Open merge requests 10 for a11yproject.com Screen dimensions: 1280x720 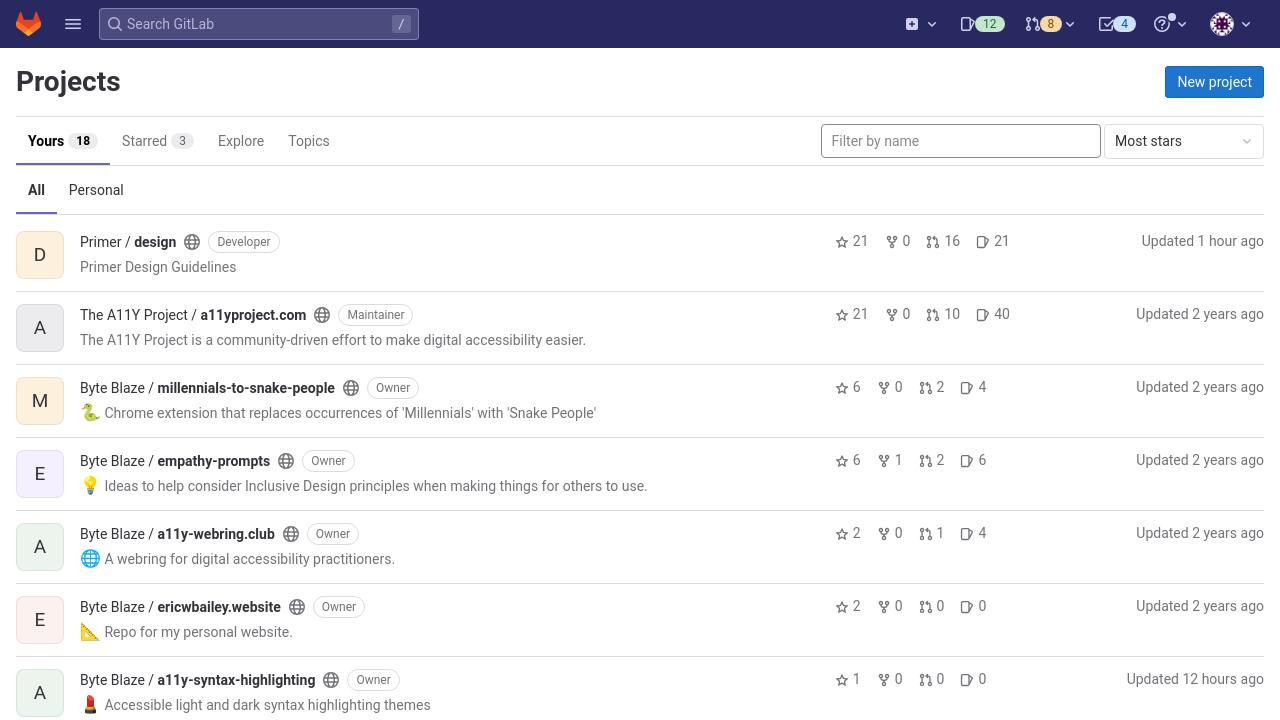point(943,315)
